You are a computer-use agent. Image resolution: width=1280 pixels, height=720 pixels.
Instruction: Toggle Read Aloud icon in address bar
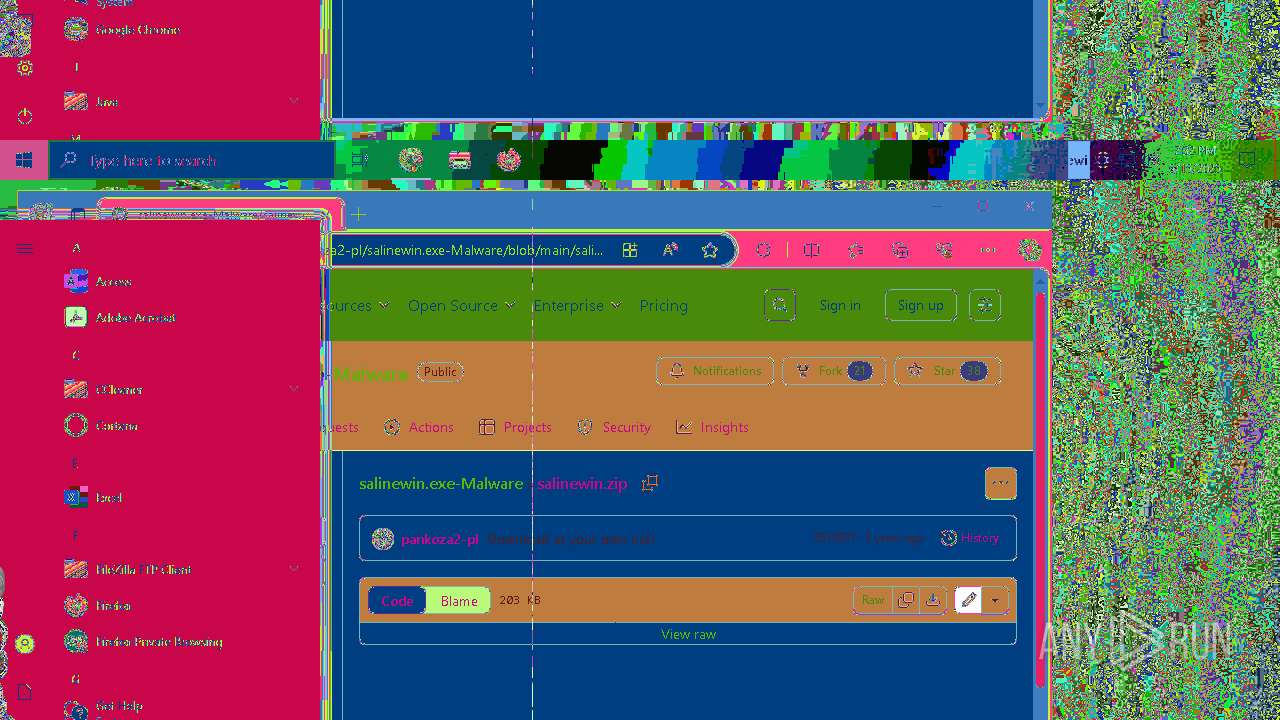pos(670,250)
